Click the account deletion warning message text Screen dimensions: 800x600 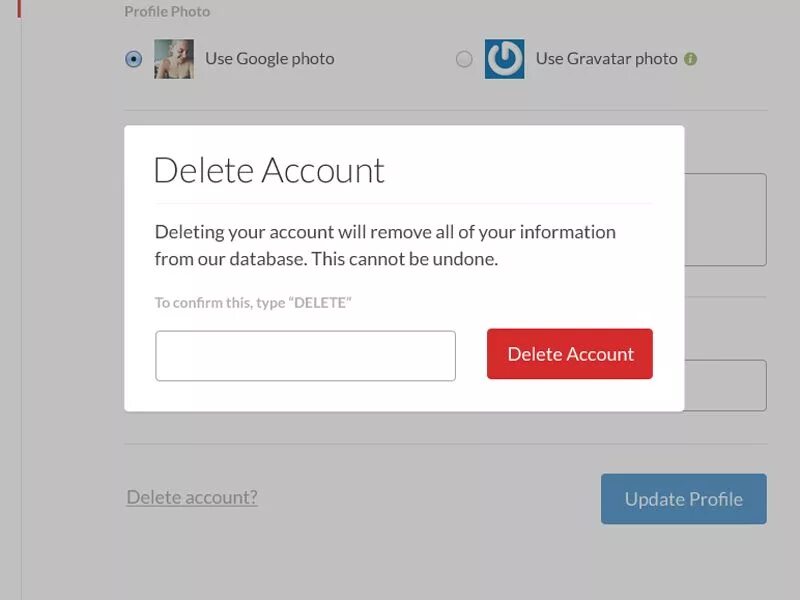pos(384,243)
